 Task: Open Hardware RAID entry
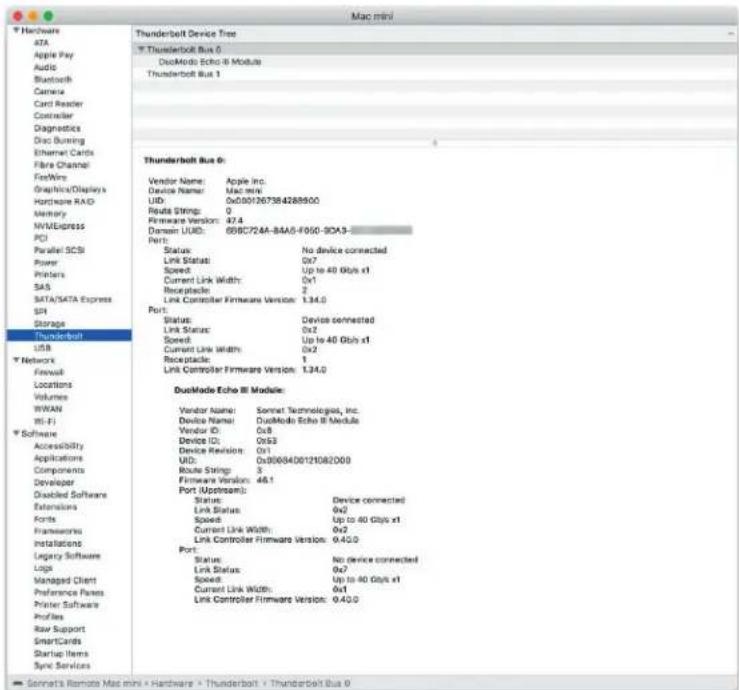tap(64, 201)
